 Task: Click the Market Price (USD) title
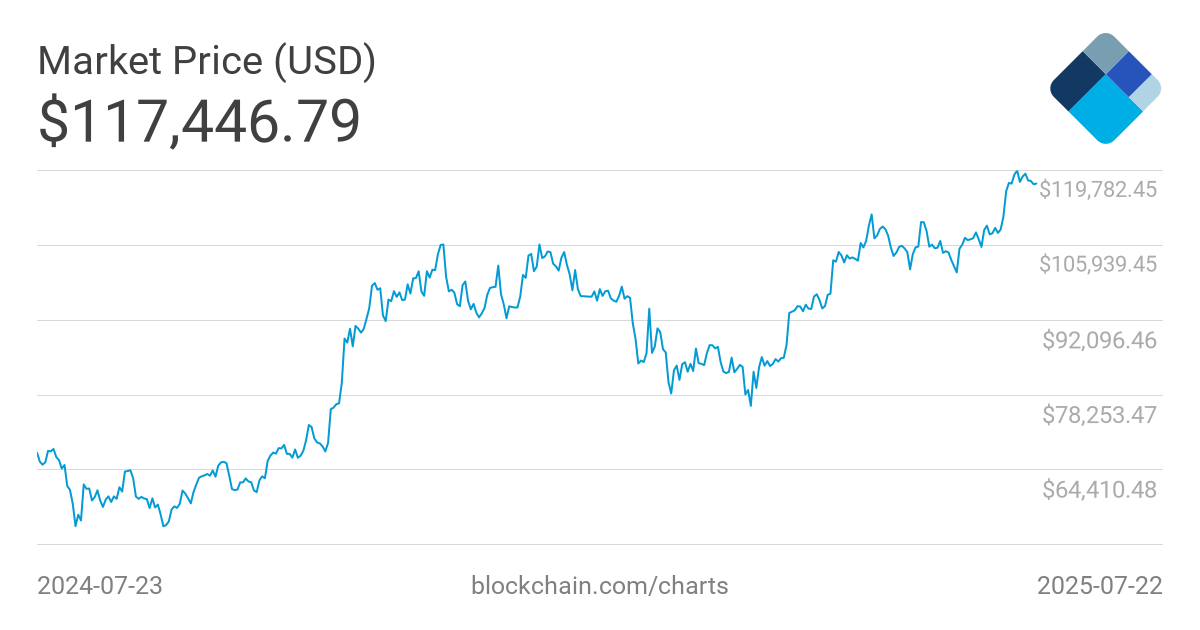[x=207, y=62]
